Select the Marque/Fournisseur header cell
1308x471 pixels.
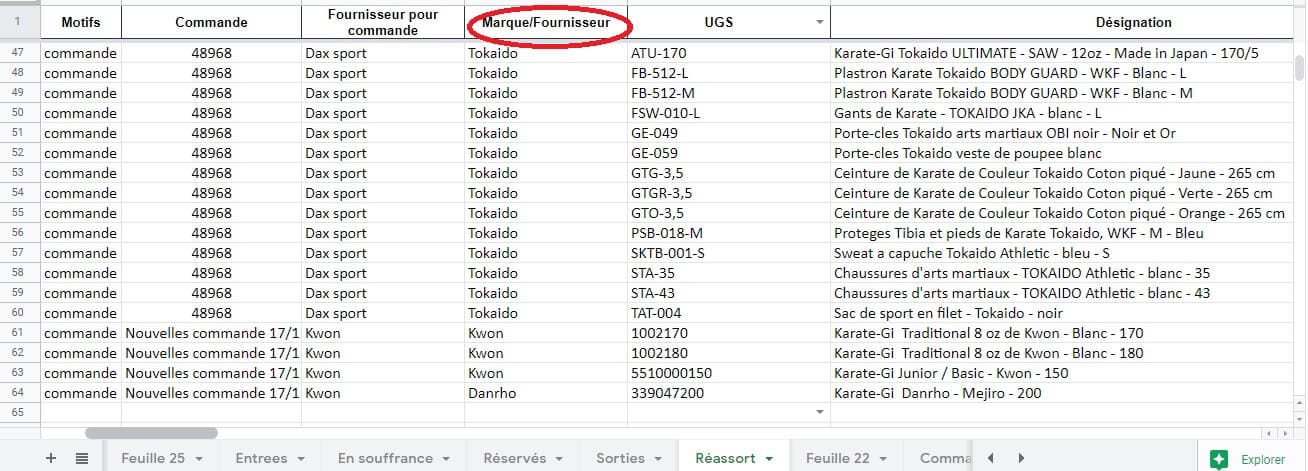point(546,22)
